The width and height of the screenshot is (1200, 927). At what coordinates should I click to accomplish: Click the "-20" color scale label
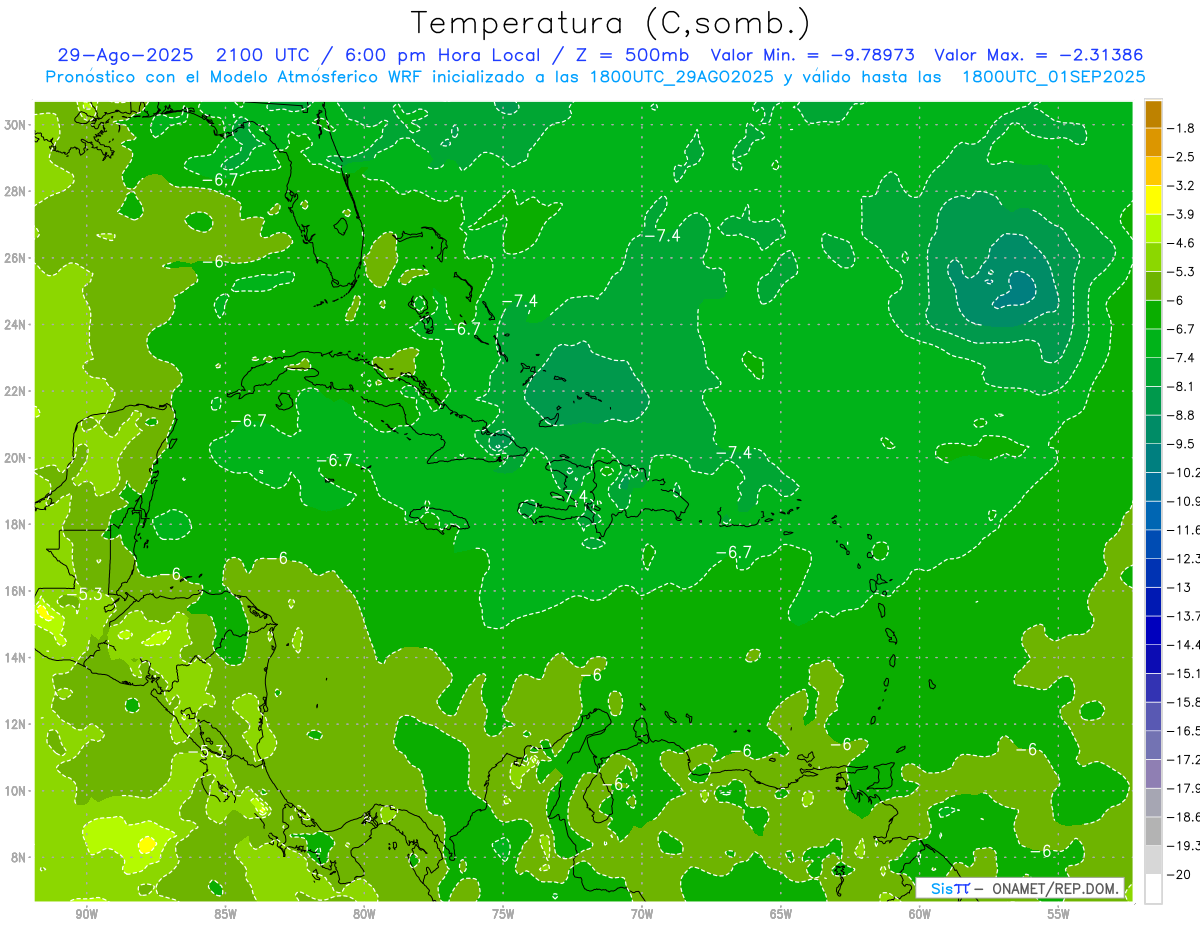(x=1180, y=875)
